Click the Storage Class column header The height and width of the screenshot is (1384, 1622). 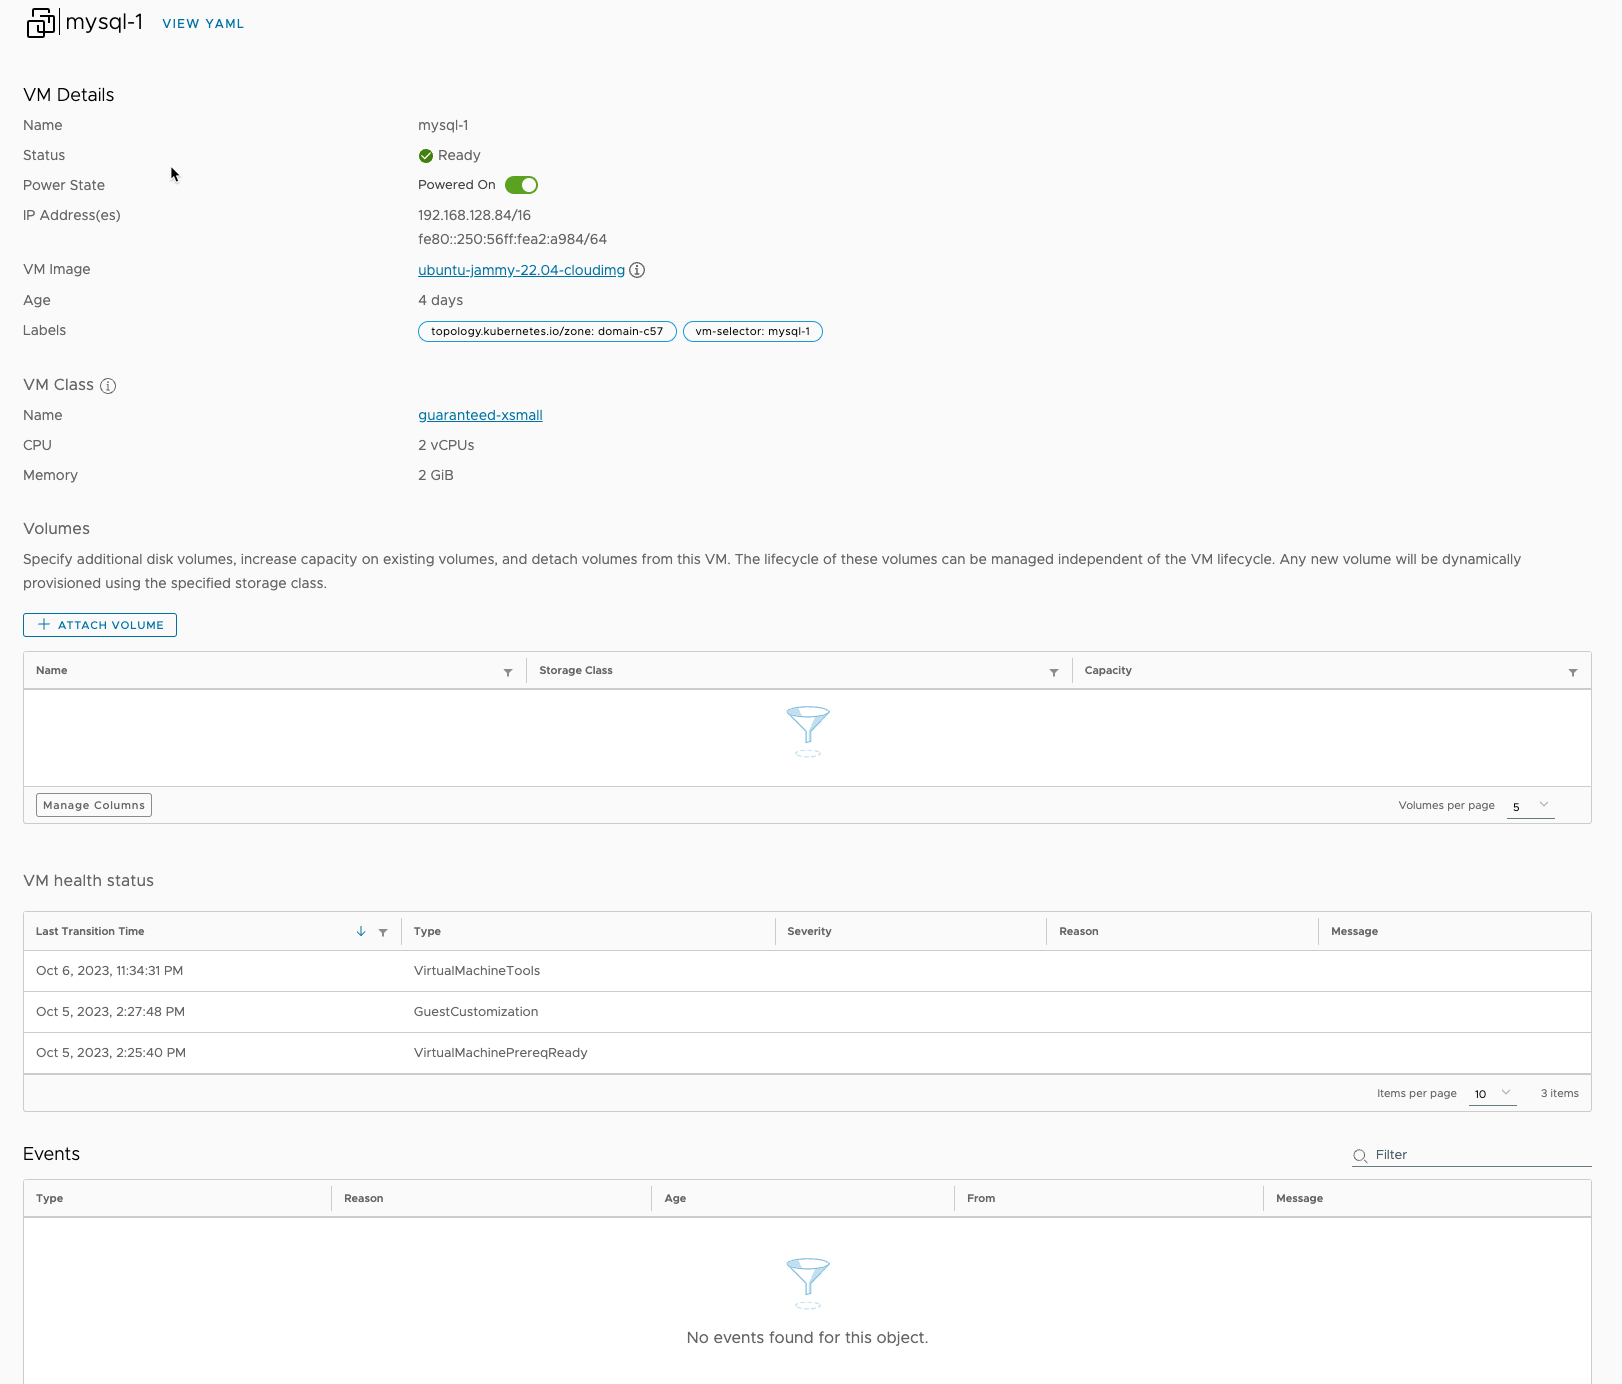[576, 670]
